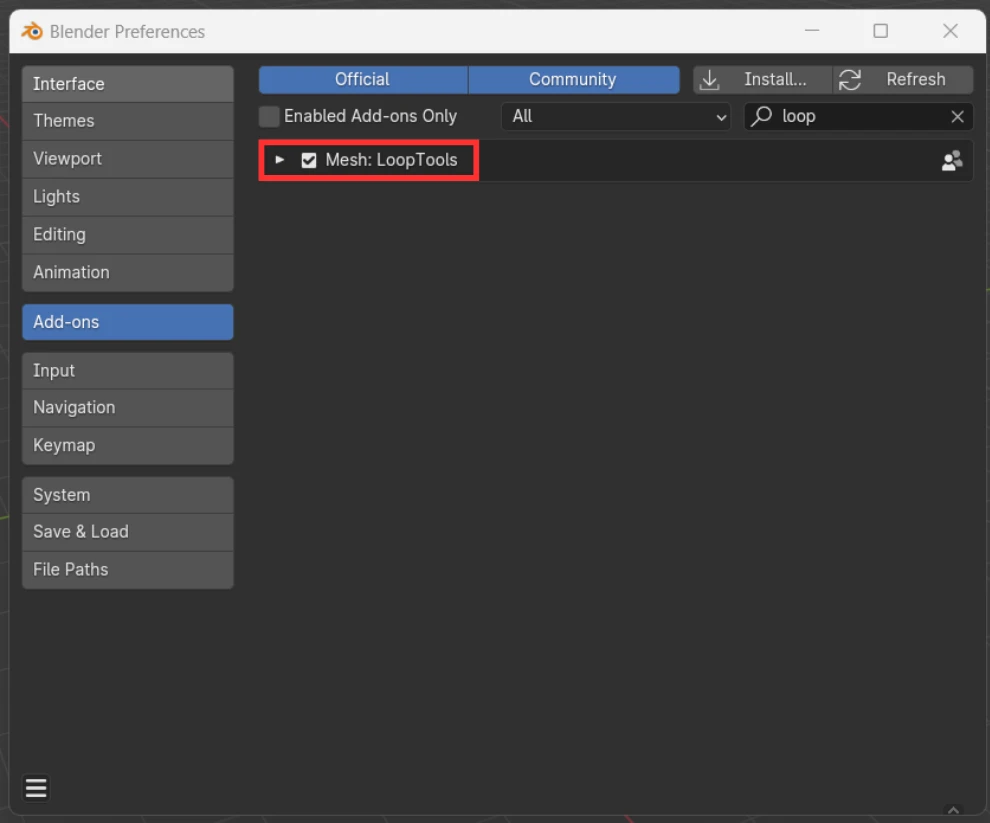Click the 'Mesh: LoopTools' add-on name
This screenshot has height=823, width=990.
tap(391, 160)
